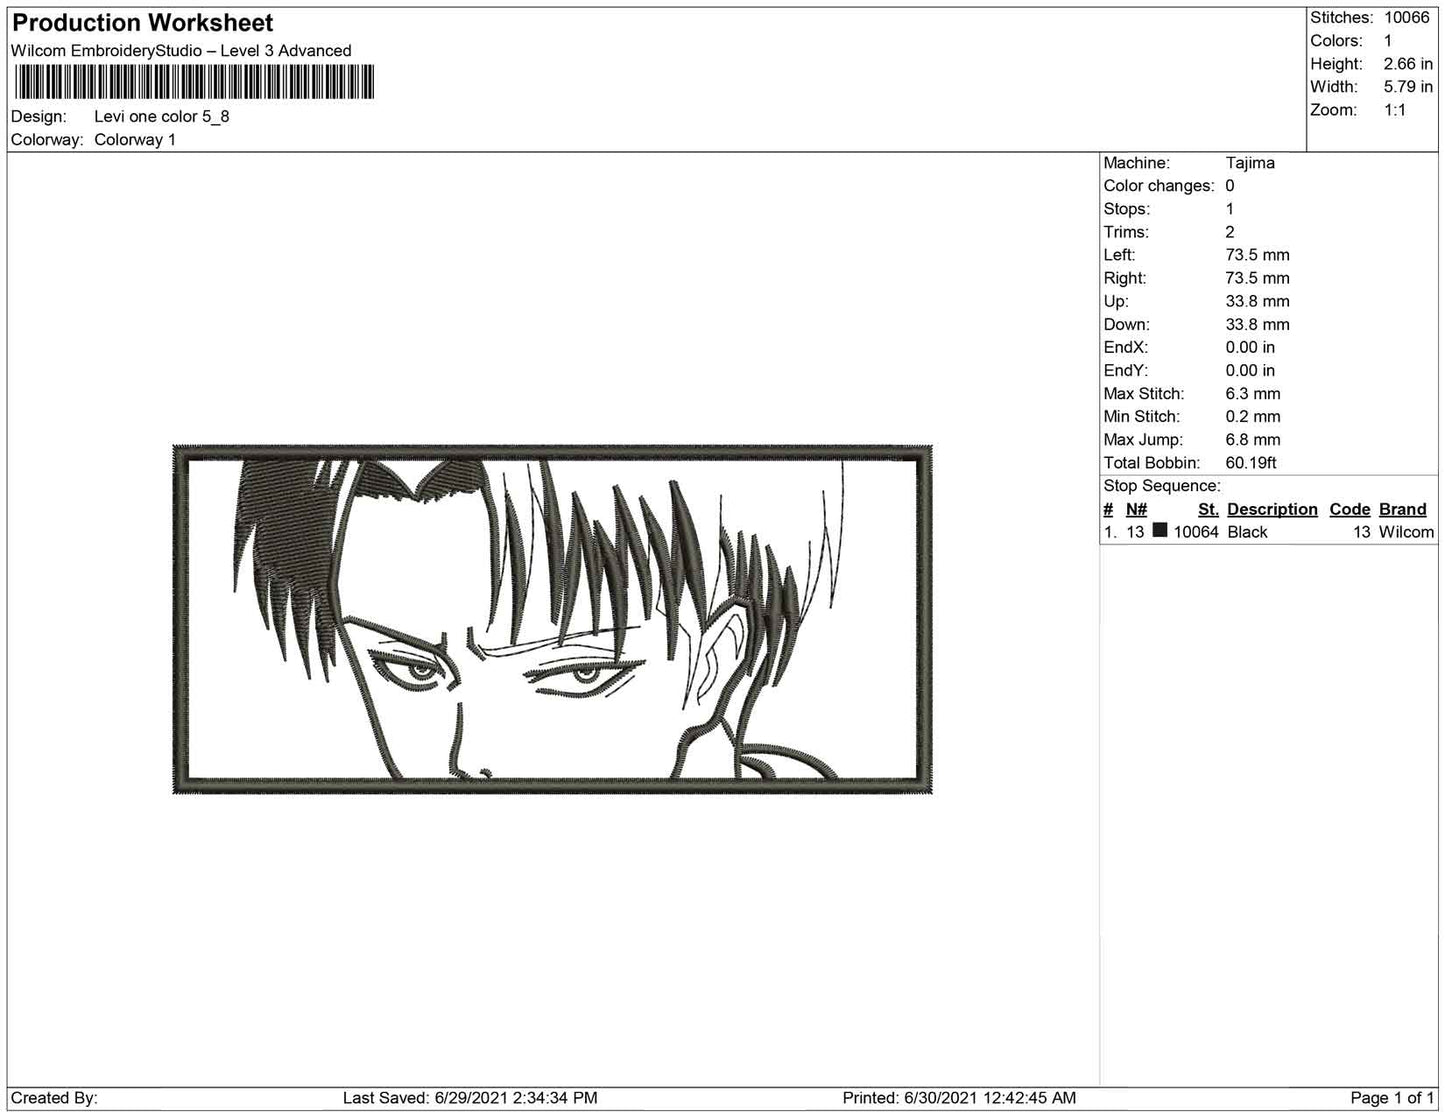Click the "Stops:" label
1445x1112 pixels.
pos(1127,209)
